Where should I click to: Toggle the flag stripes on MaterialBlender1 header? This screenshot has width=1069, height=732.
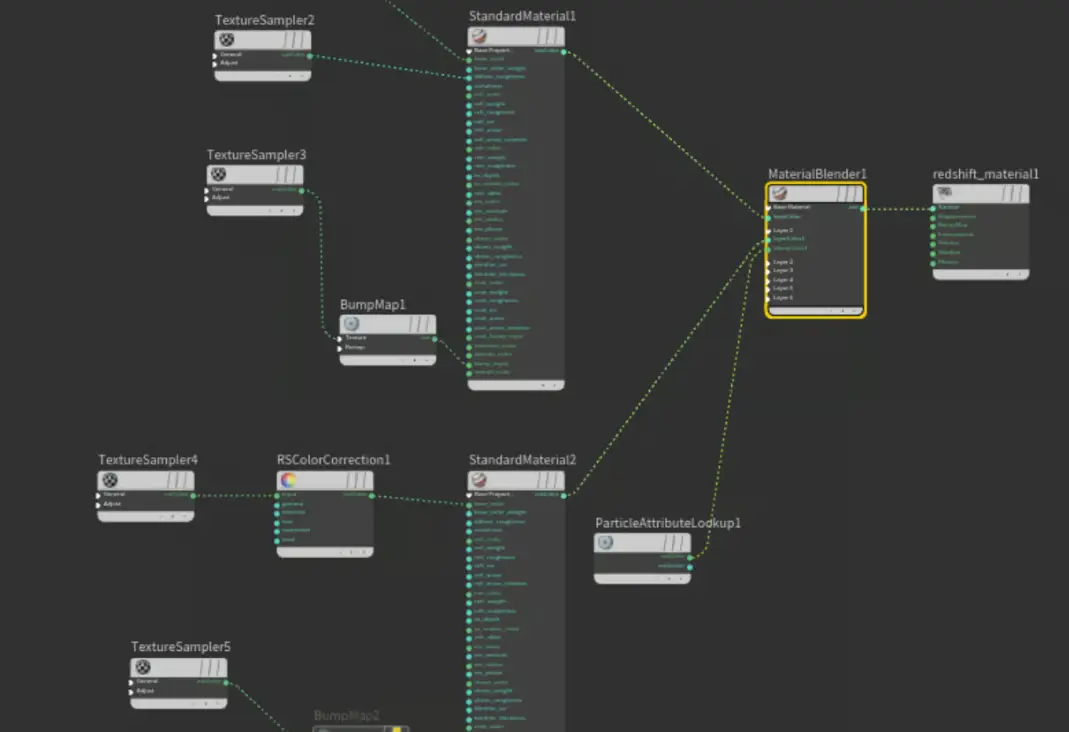point(848,194)
